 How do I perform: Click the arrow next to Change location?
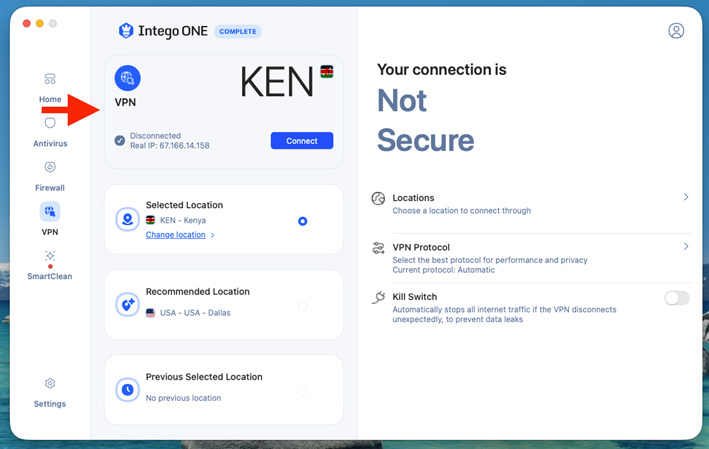[x=213, y=235]
